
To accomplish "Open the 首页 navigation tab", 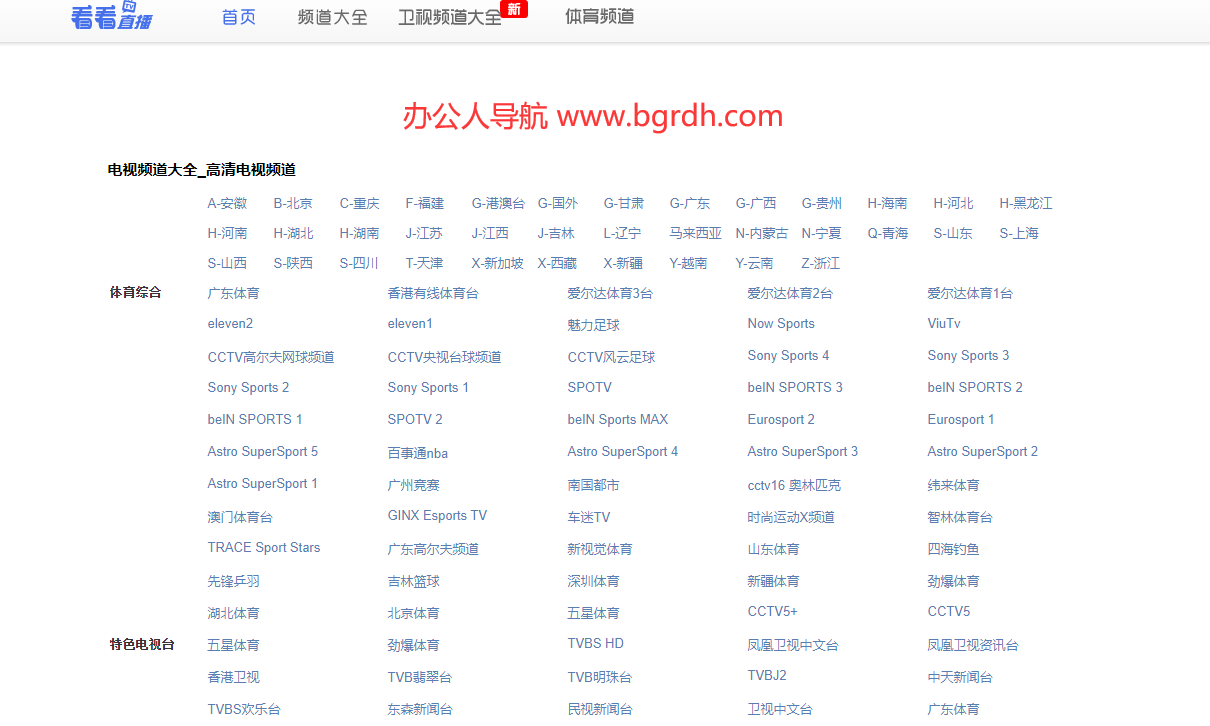I will [239, 17].
